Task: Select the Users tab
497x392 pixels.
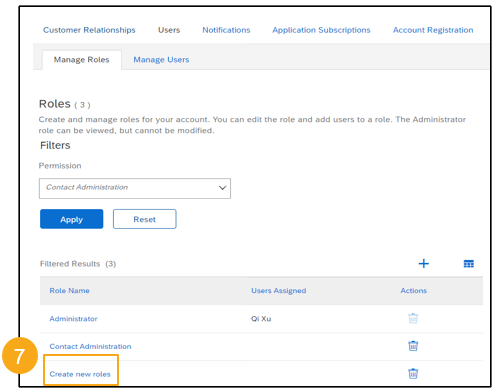Action: (x=169, y=30)
